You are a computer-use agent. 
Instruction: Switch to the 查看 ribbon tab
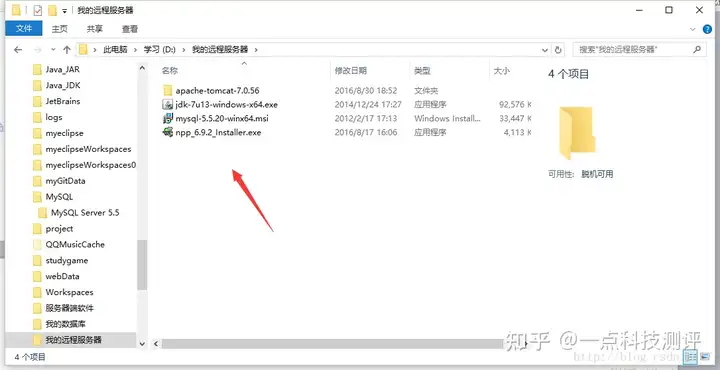tap(130, 29)
